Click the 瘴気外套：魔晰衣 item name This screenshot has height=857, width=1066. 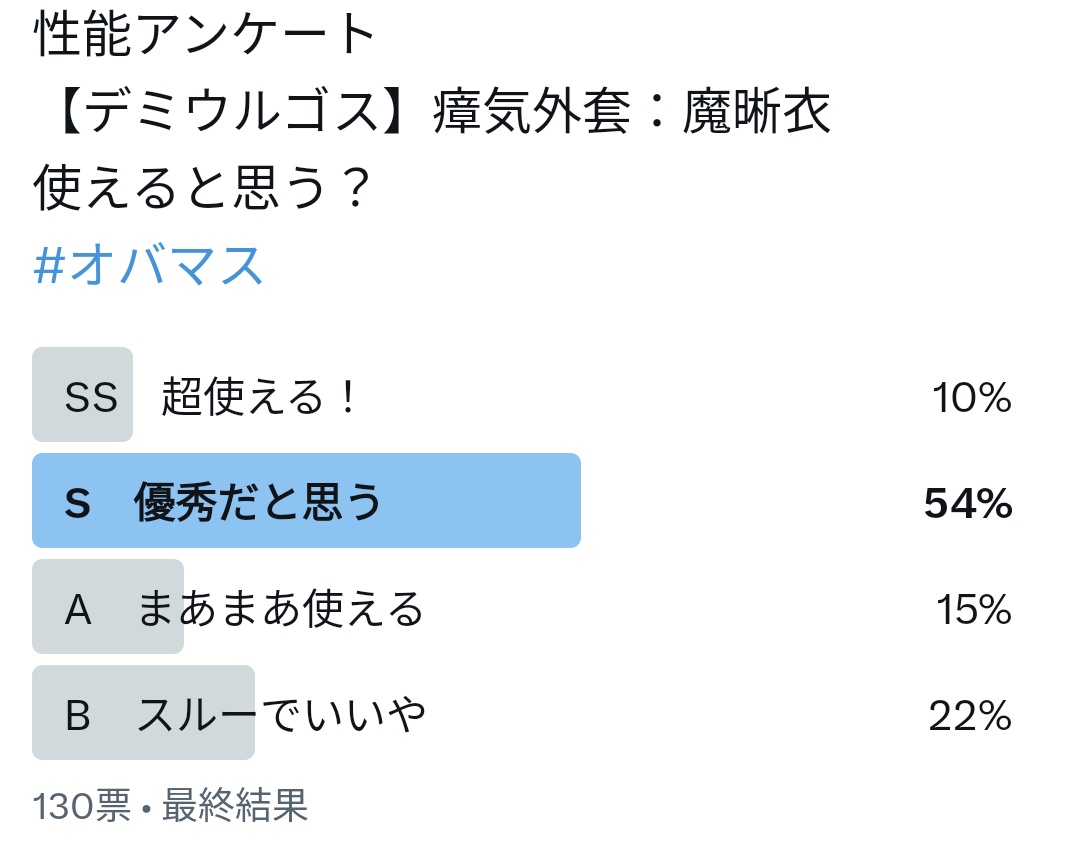(x=632, y=111)
